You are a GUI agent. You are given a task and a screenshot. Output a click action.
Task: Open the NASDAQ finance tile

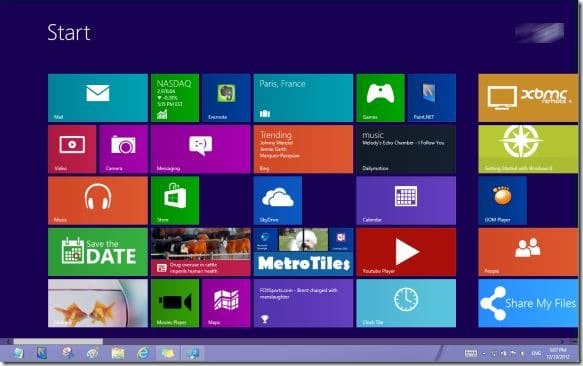click(x=175, y=98)
